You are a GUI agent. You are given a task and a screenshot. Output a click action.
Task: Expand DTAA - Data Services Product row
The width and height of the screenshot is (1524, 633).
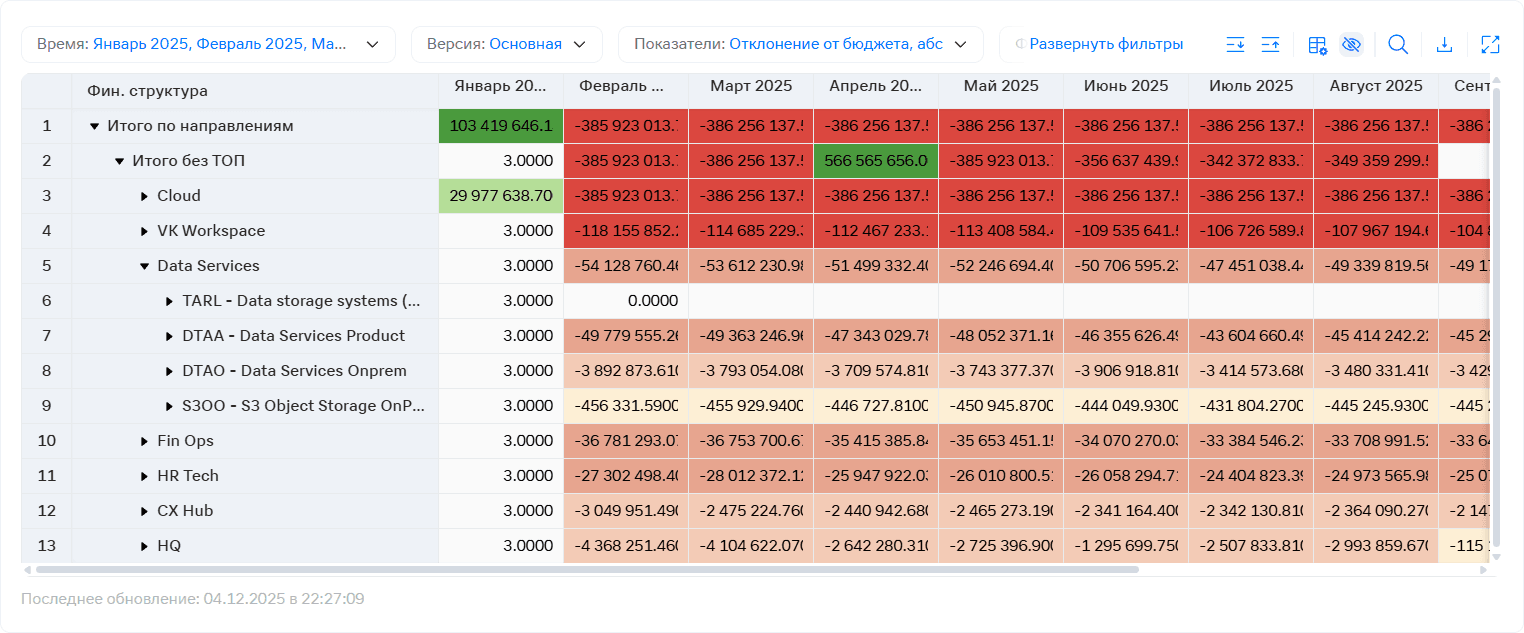[x=169, y=336]
